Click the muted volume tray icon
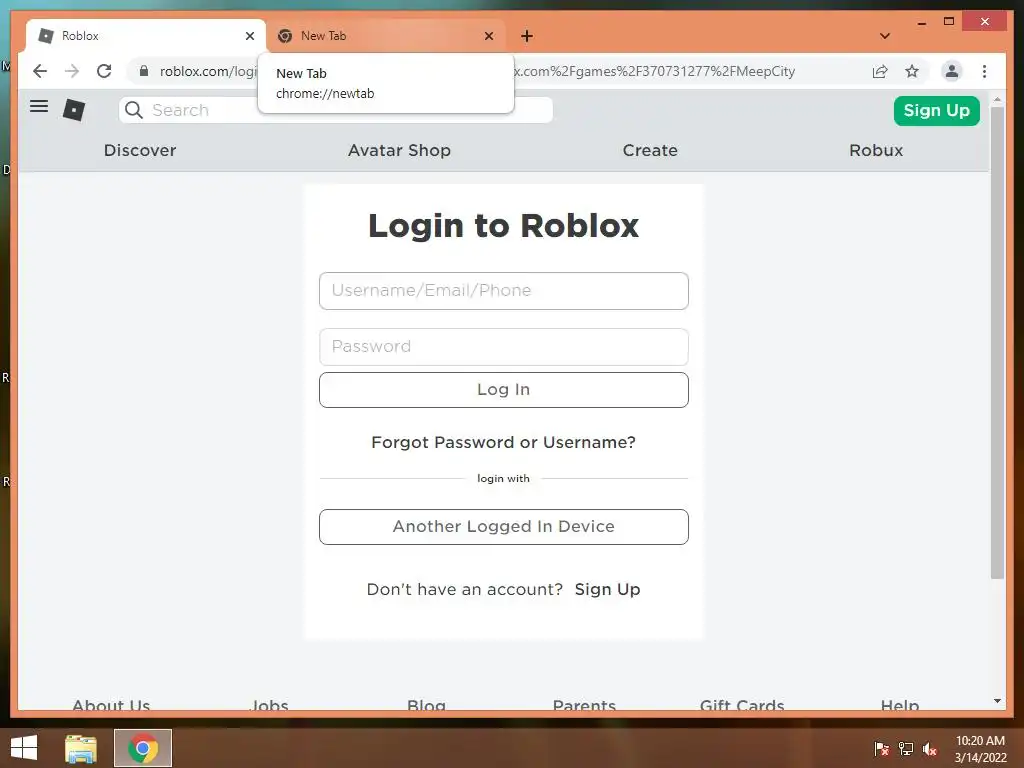Viewport: 1024px width, 768px height. coord(930,748)
